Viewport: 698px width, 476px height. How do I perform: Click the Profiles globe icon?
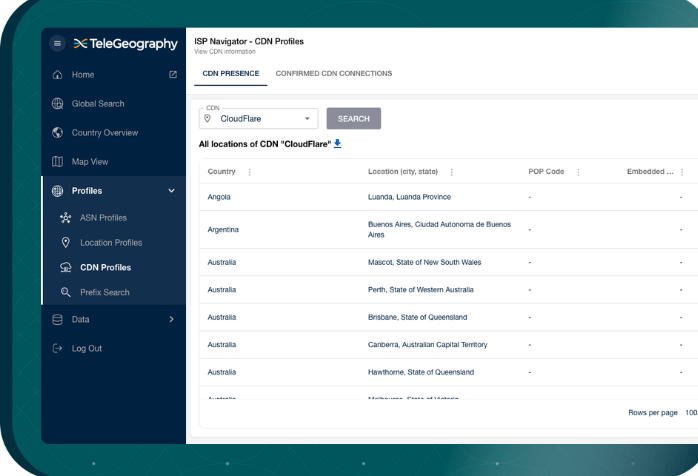(57, 191)
